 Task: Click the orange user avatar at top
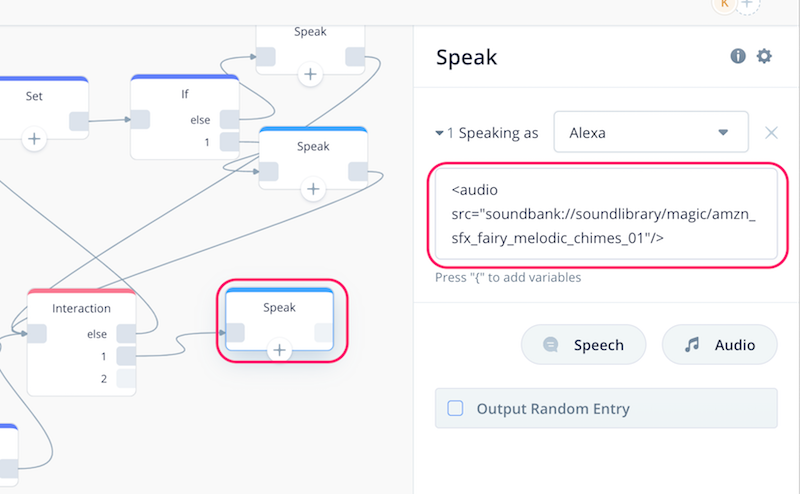[724, 5]
